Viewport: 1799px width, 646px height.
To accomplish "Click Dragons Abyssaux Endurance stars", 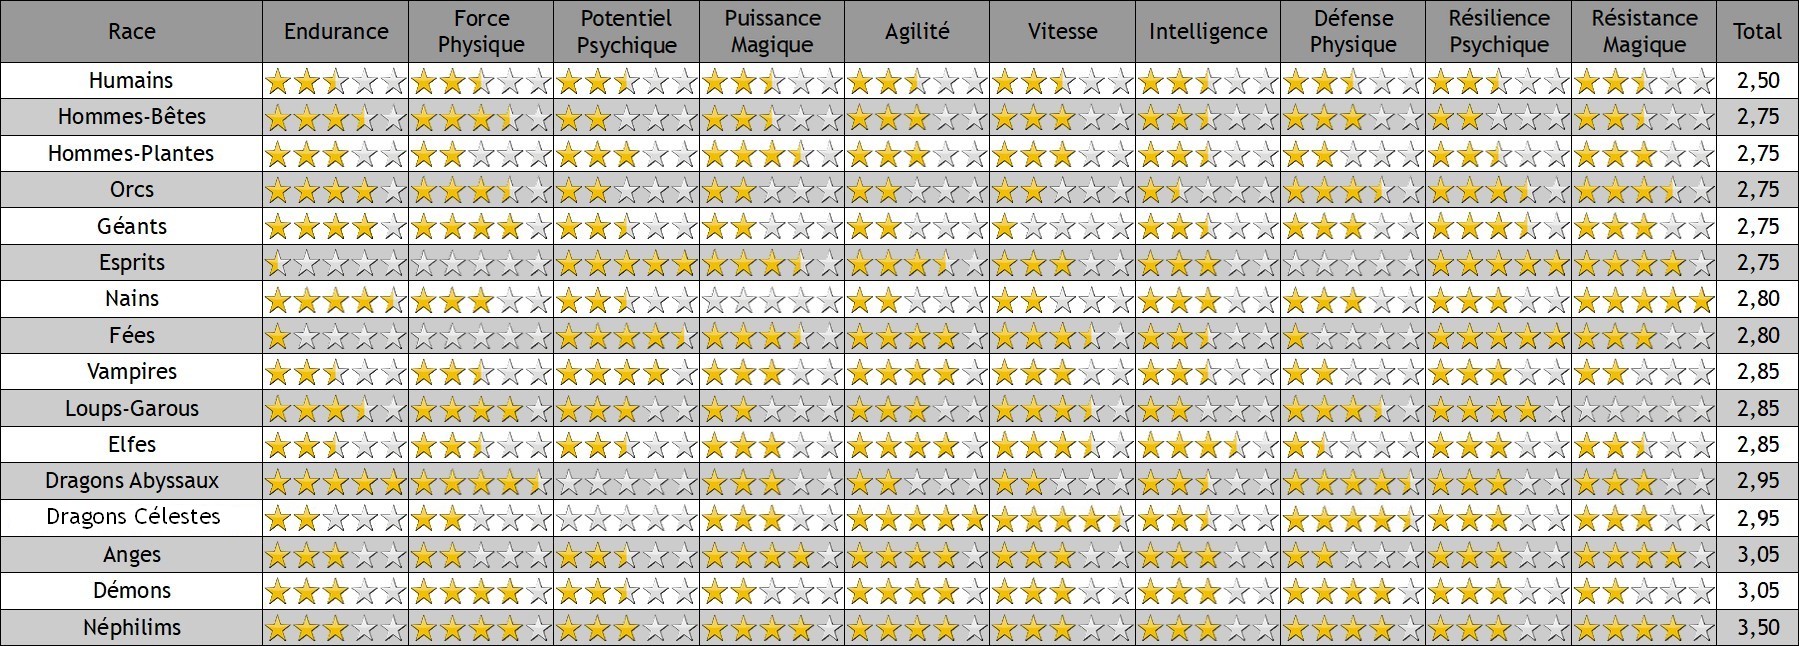I will pos(336,482).
